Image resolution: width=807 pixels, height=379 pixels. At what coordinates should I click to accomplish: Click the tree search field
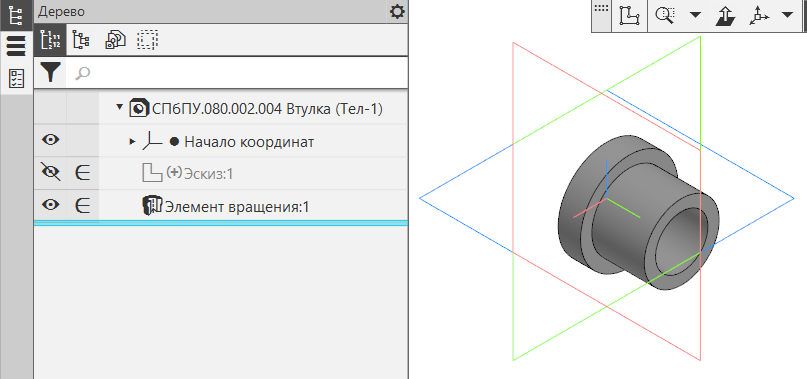coord(237,73)
